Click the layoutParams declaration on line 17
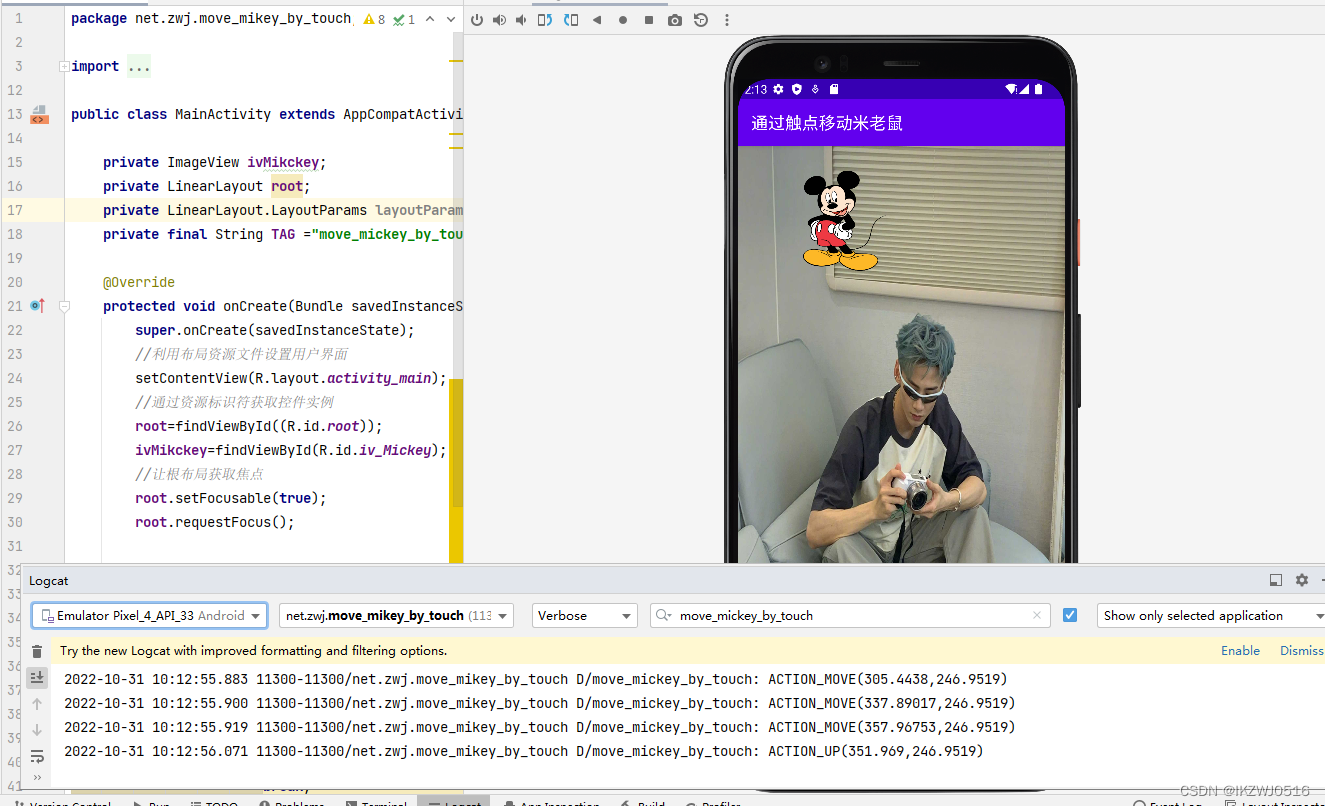Viewport: 1325px width, 806px height. coord(283,210)
